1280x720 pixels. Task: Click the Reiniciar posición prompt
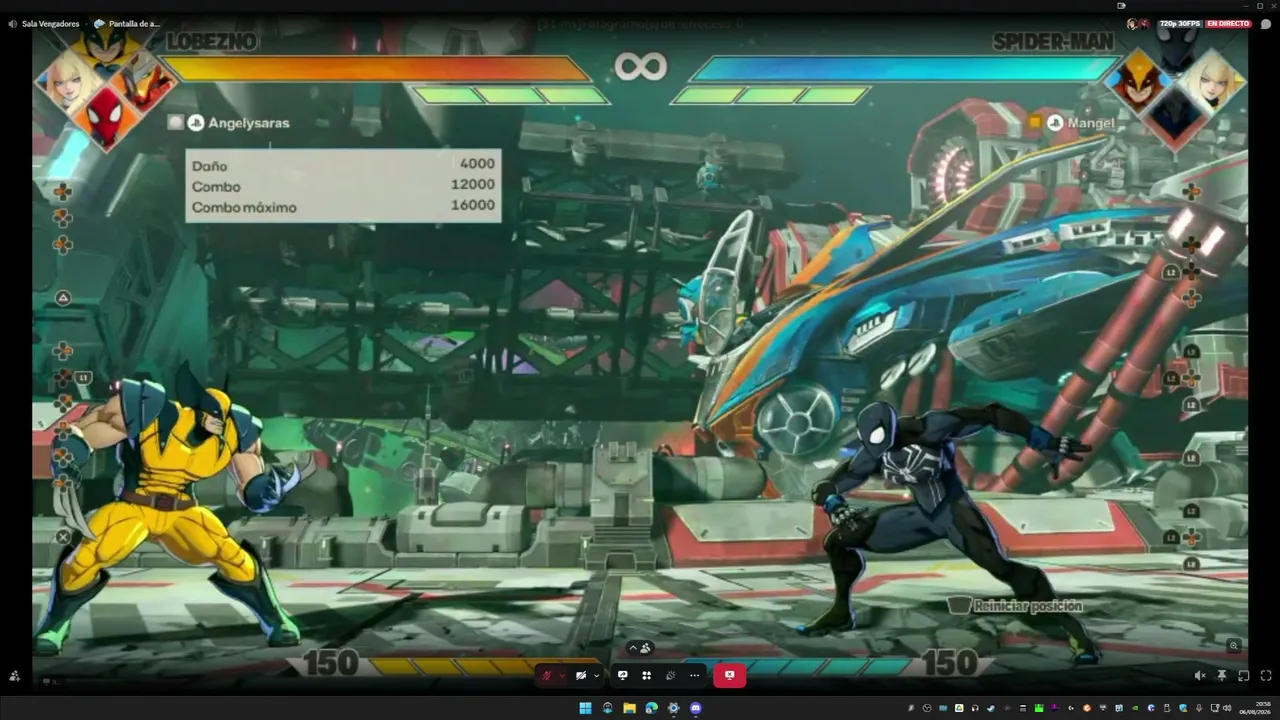(x=1015, y=606)
